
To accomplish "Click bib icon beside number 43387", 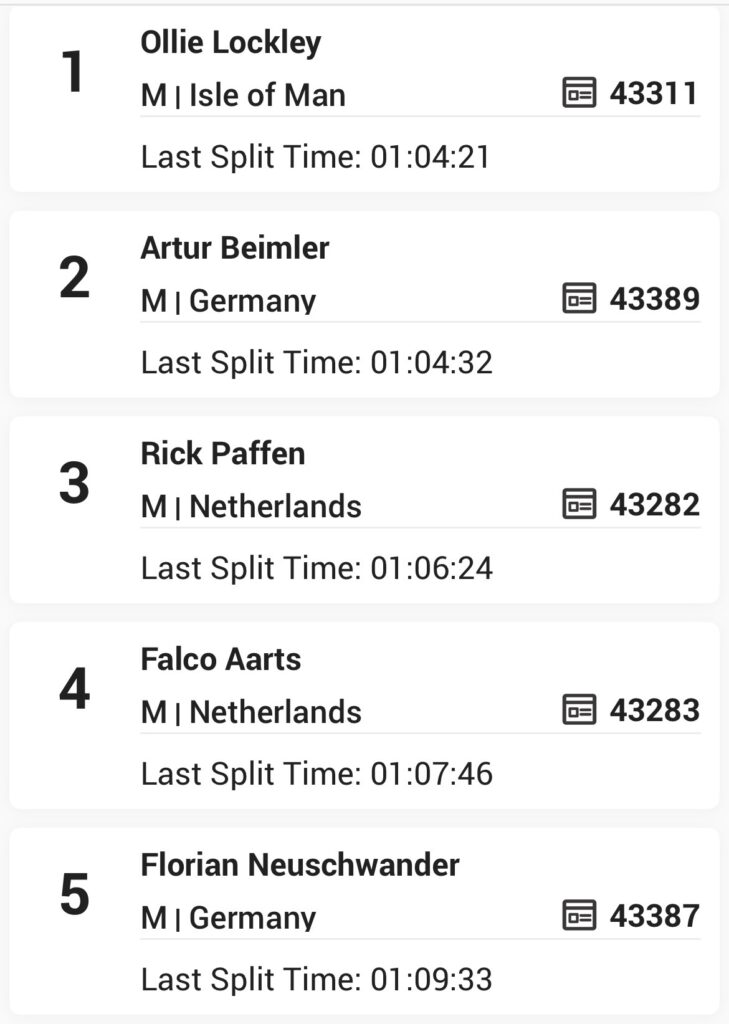I will coord(579,915).
